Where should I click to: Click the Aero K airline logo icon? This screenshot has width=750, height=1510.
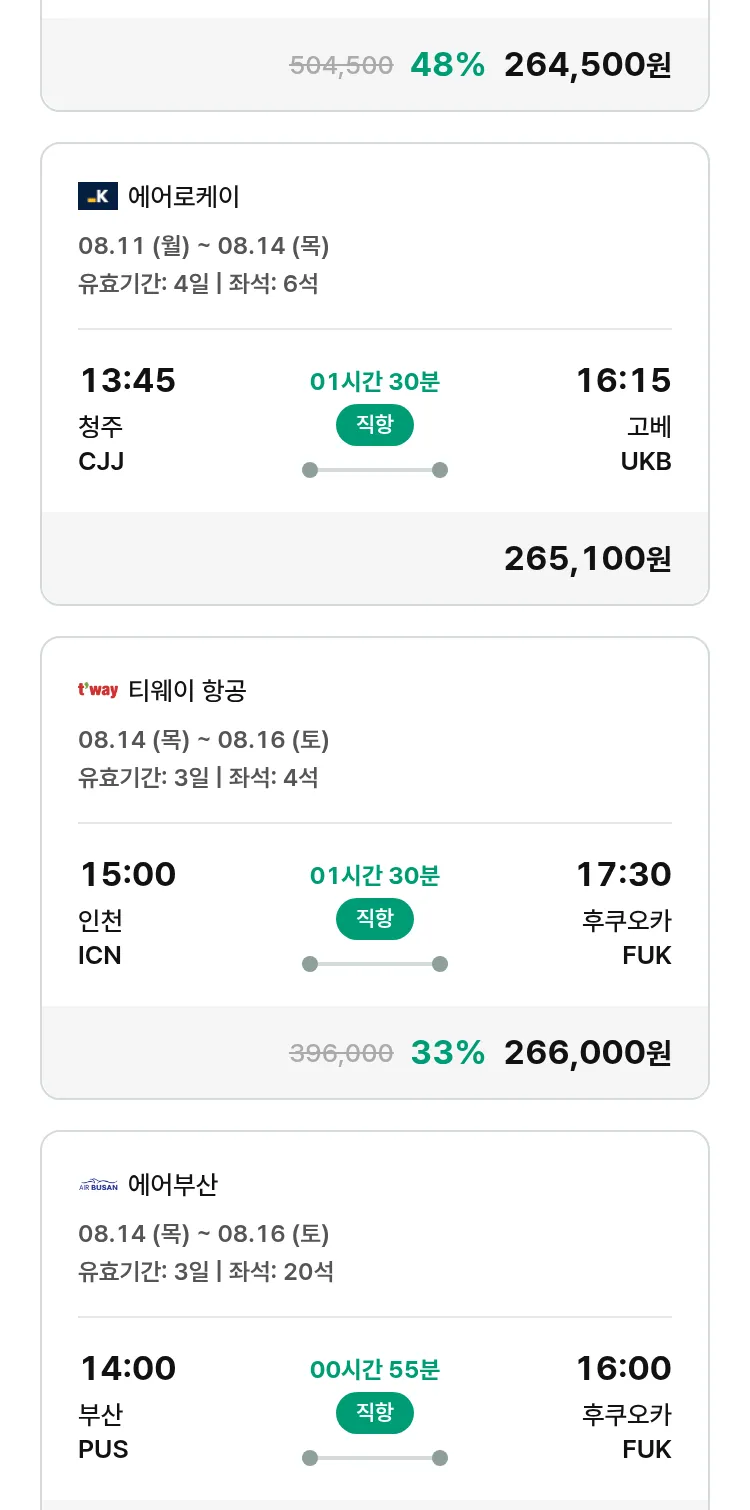point(98,196)
